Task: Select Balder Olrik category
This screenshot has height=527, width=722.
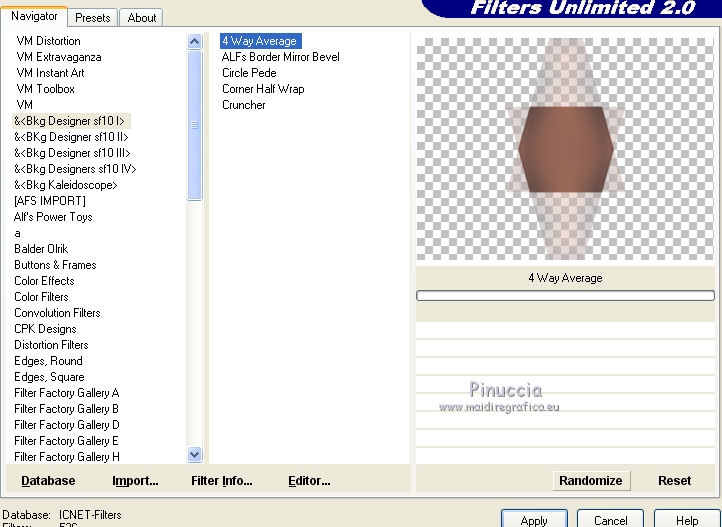Action: point(41,249)
